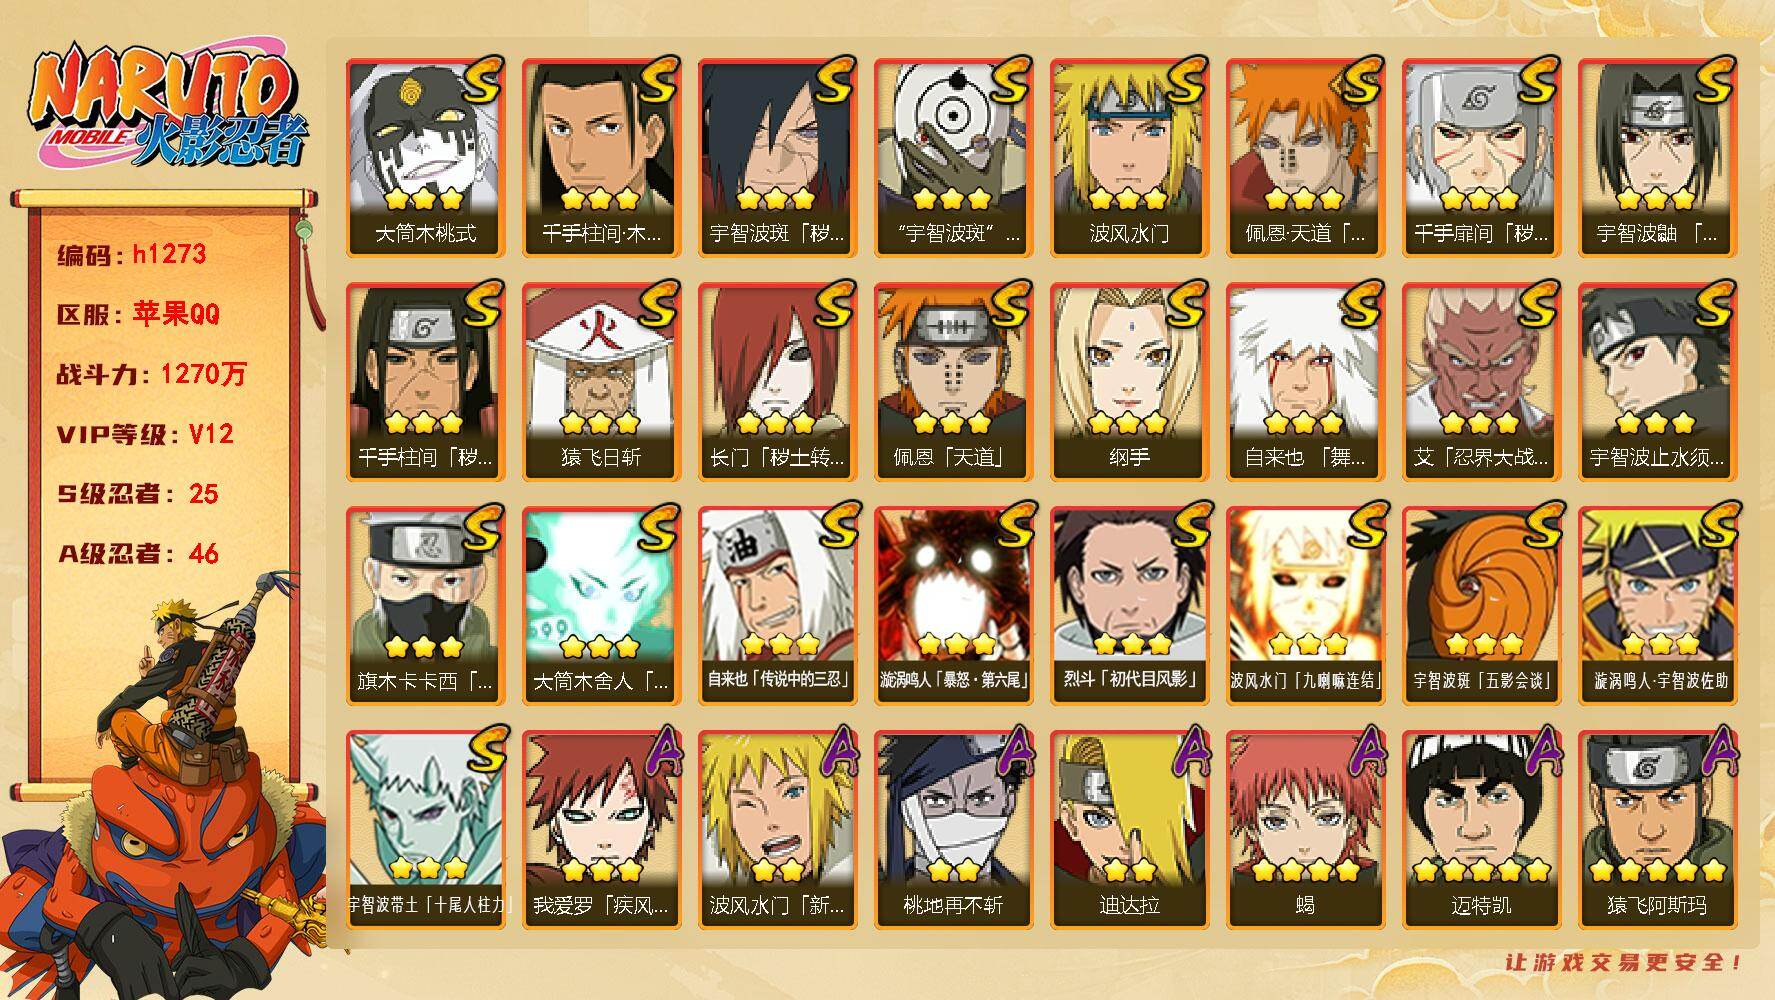
Task: Click the 编码 h1273 label
Action: (132, 254)
